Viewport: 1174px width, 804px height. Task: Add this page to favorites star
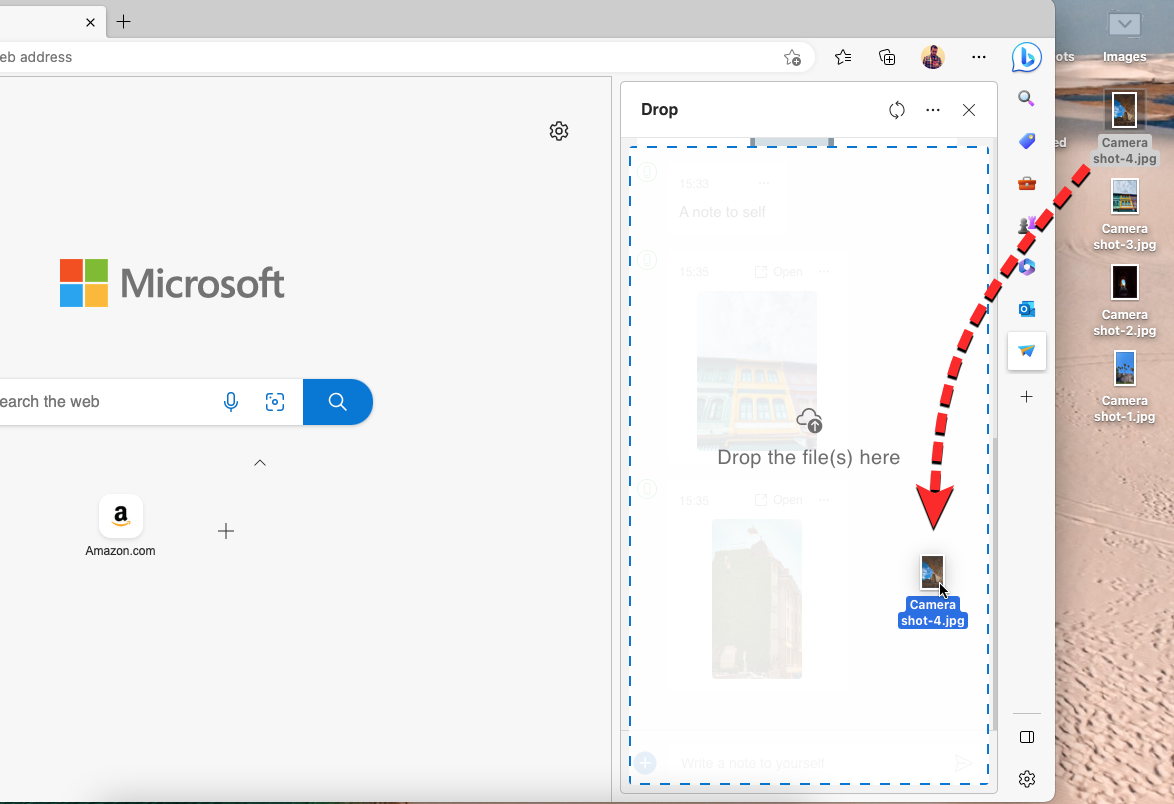click(792, 57)
